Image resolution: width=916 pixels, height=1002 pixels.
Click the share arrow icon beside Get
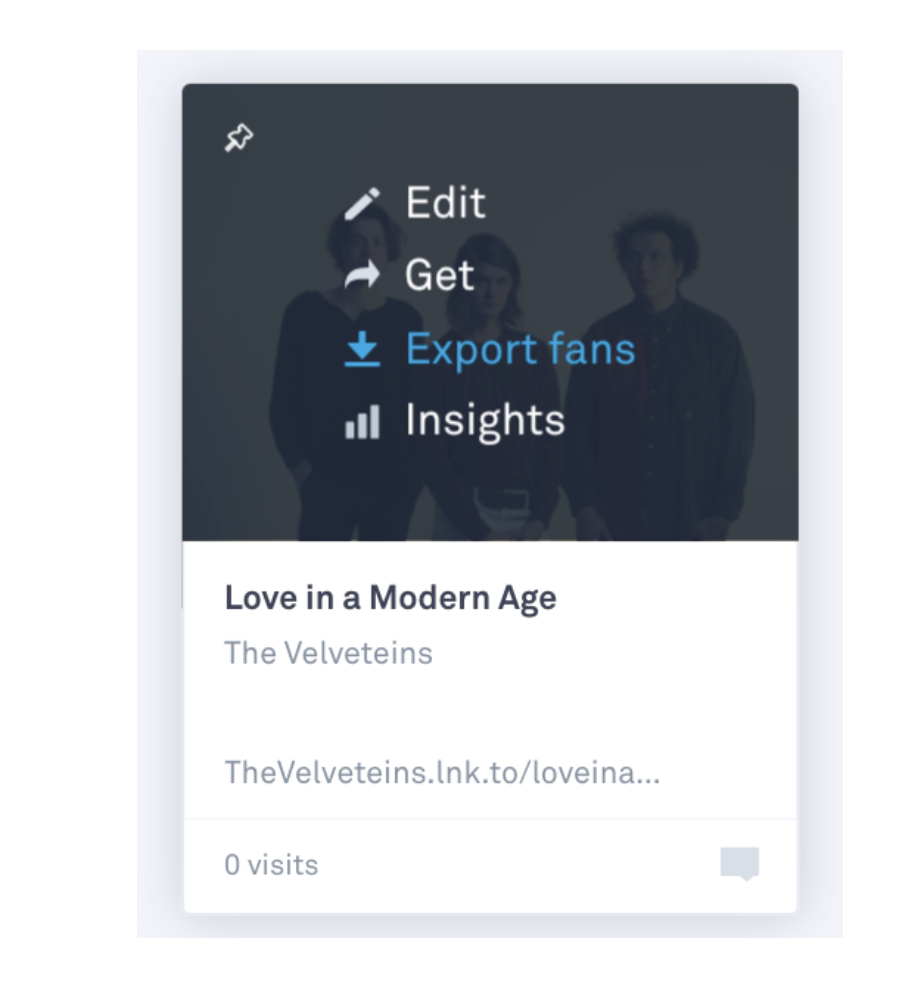click(x=362, y=275)
